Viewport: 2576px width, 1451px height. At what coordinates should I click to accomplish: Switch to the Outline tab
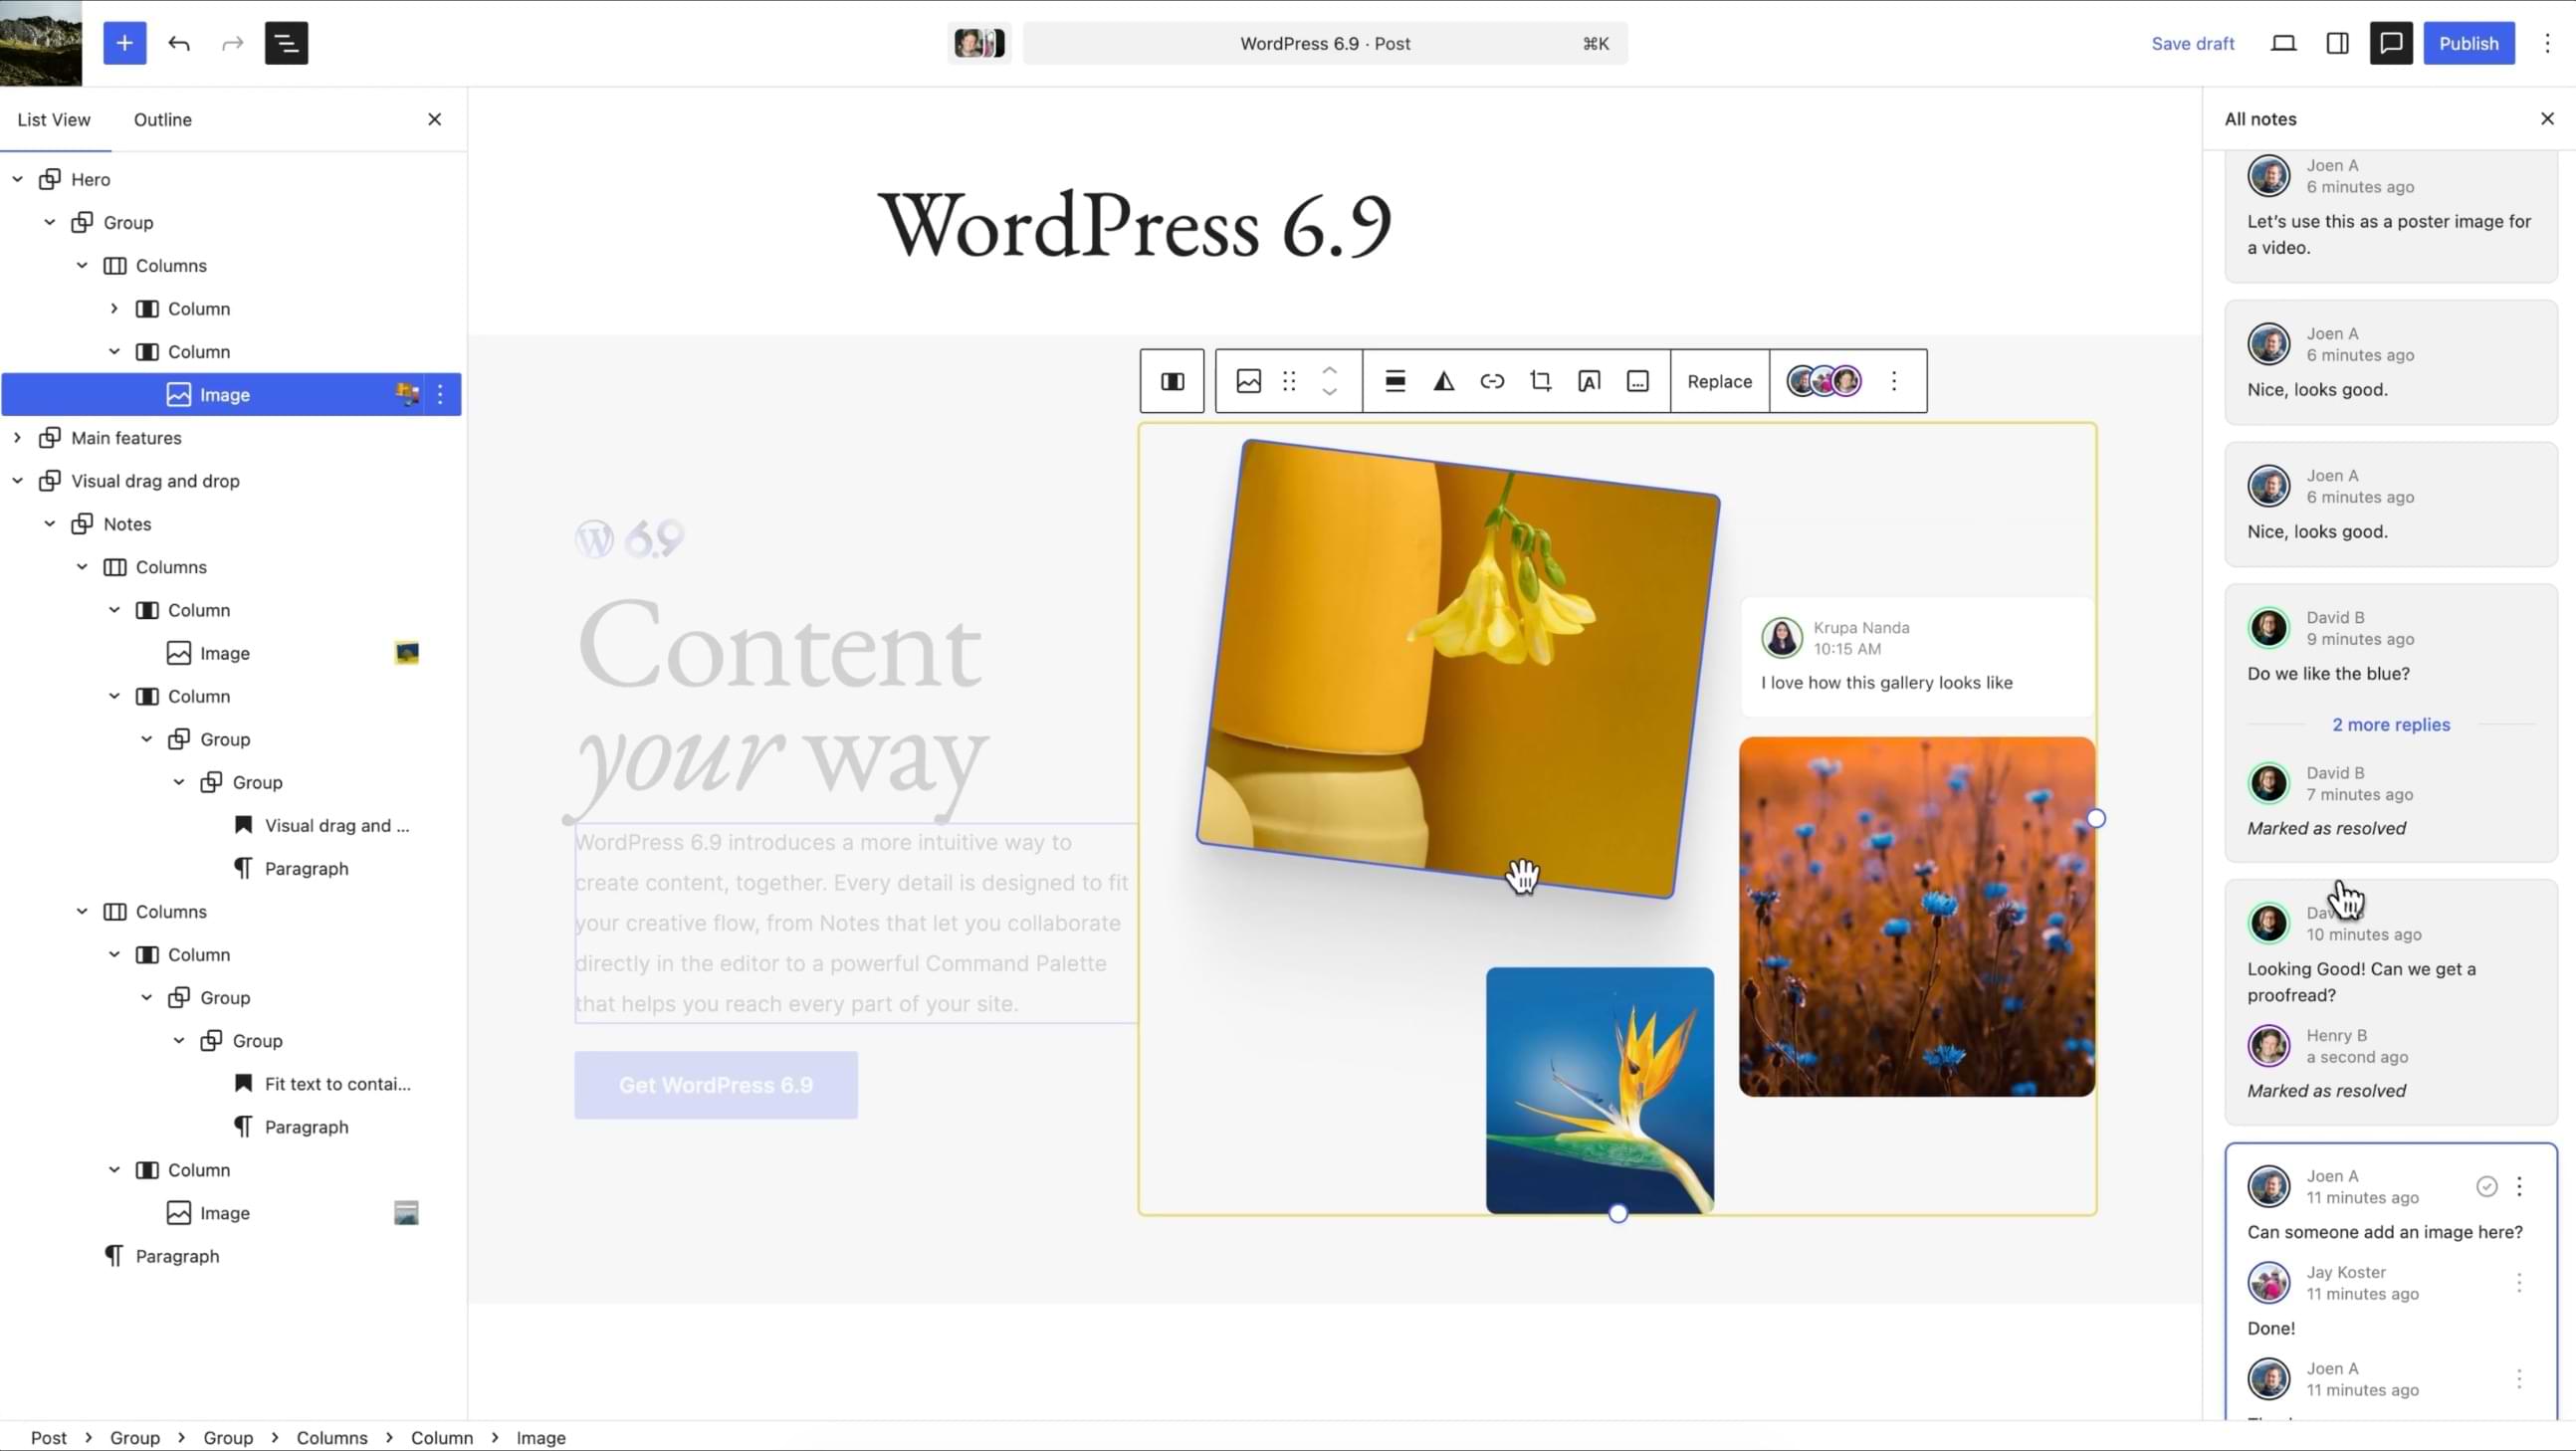[x=162, y=119]
